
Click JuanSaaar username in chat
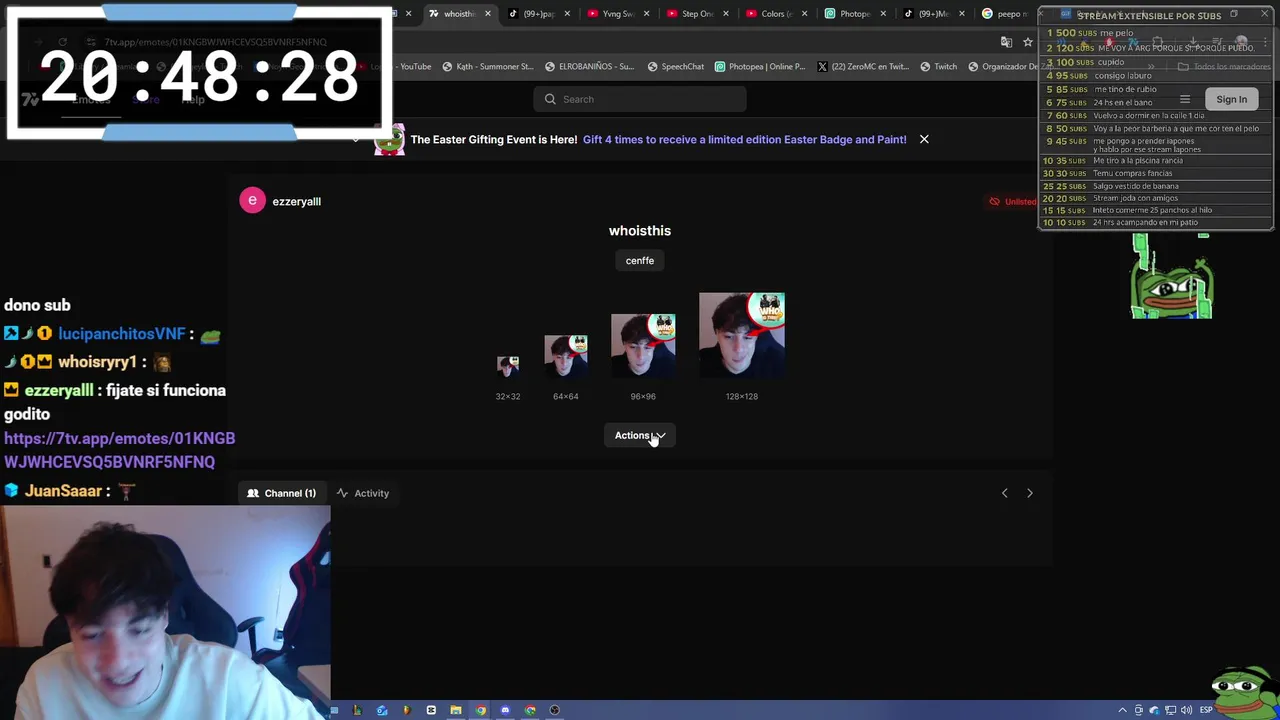63,491
